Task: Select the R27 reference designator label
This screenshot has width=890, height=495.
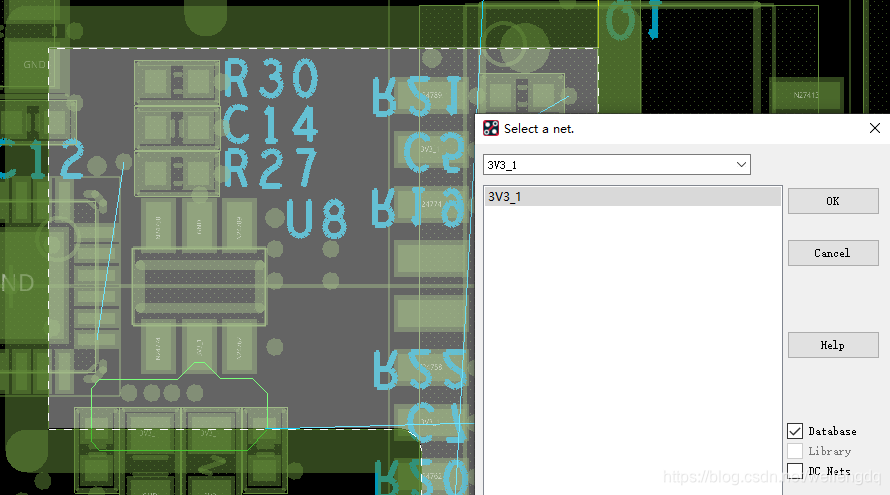Action: 270,168
